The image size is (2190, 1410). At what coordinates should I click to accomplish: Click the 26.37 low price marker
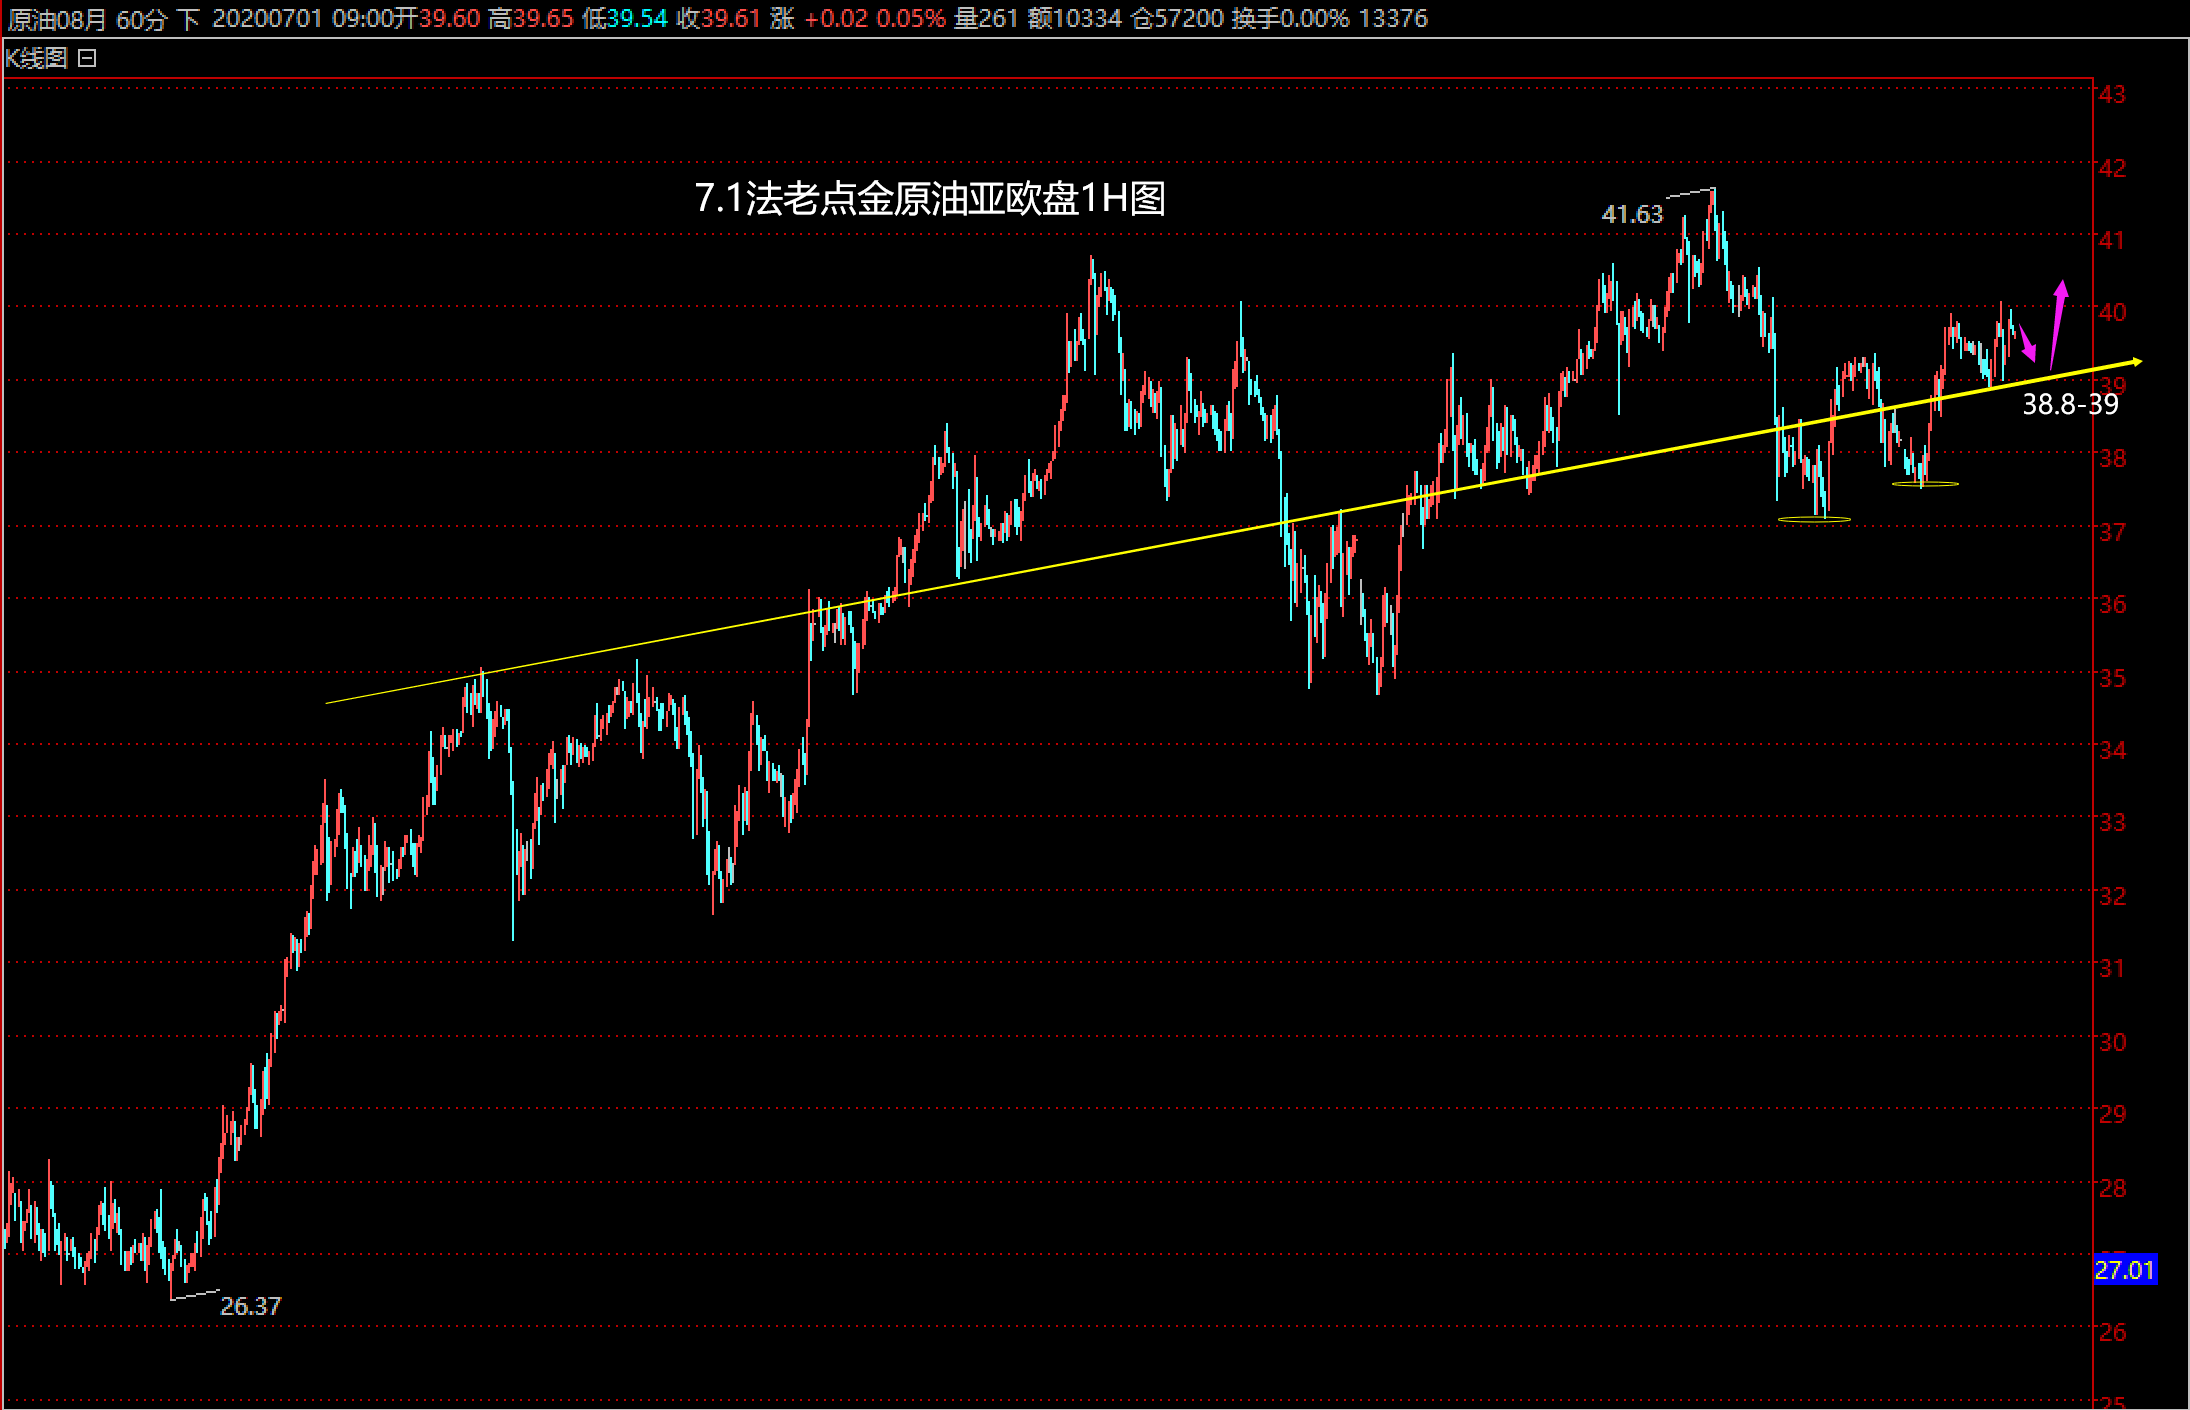[250, 1306]
